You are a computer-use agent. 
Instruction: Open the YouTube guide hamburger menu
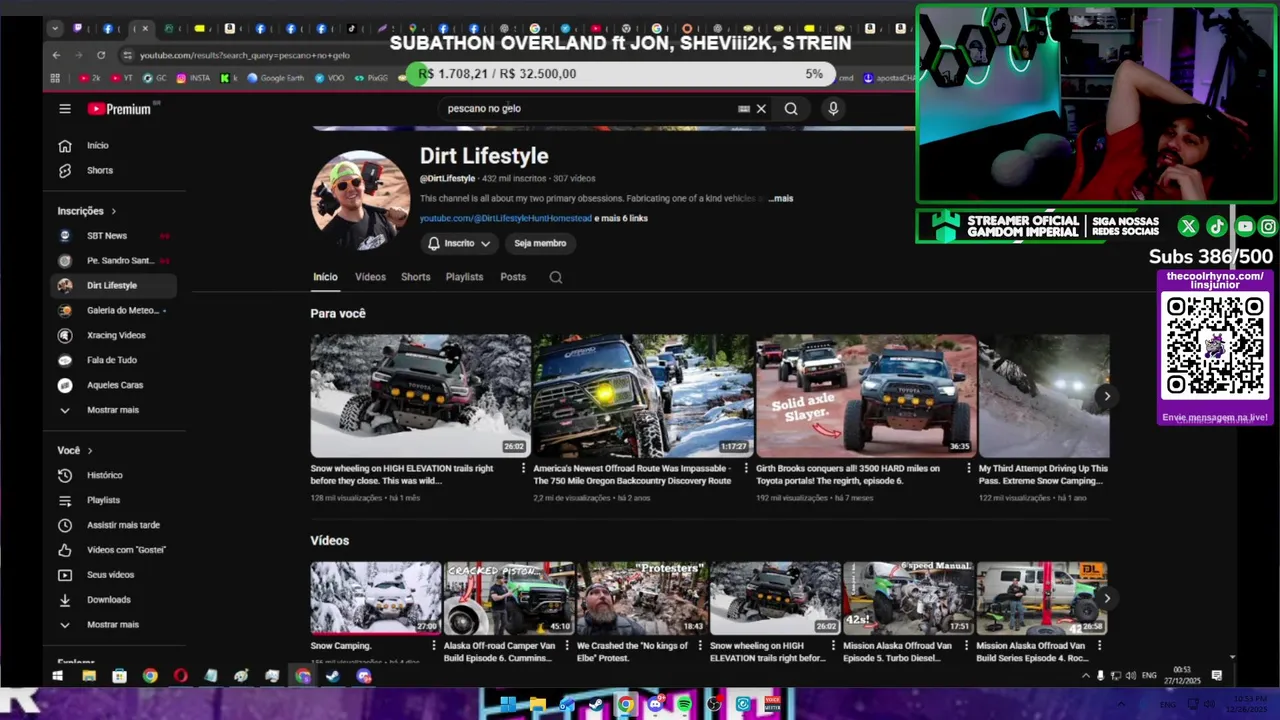(65, 109)
